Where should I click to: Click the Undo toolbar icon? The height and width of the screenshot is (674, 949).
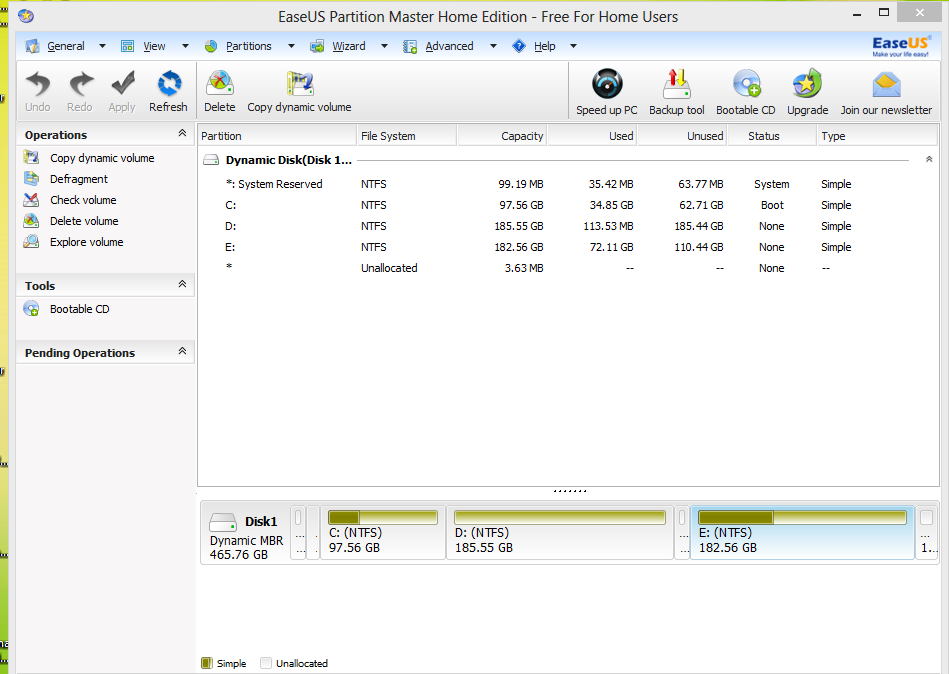click(38, 84)
